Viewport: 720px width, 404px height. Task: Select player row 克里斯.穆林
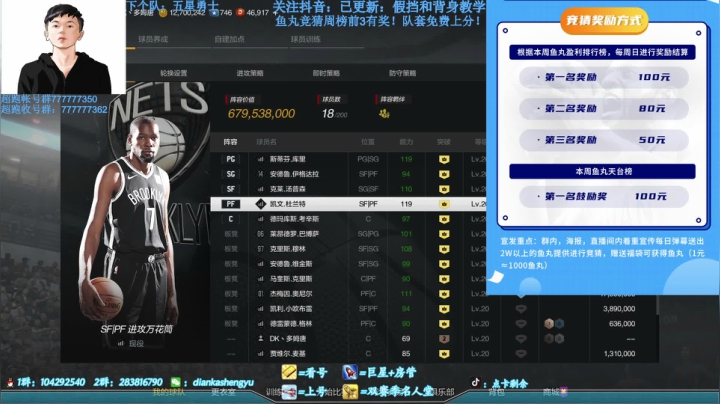point(348,249)
